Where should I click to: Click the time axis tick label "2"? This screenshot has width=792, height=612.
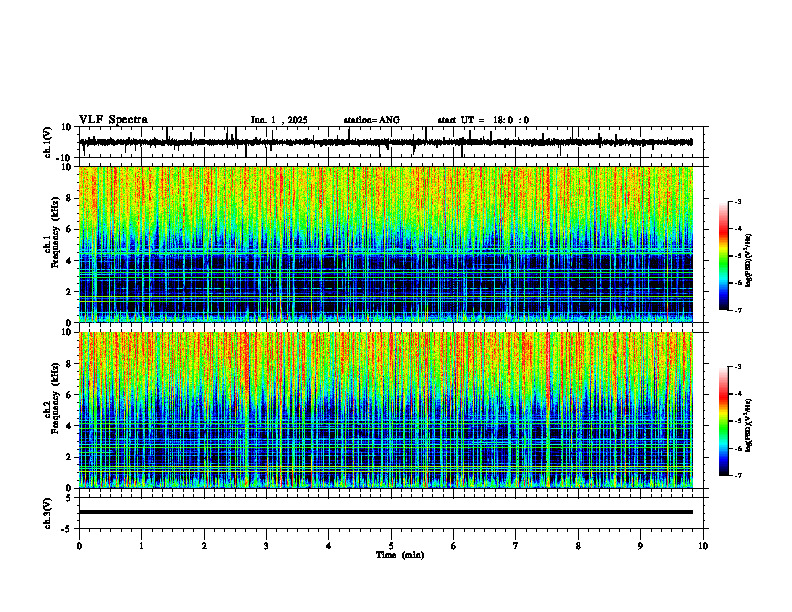pyautogui.click(x=204, y=546)
